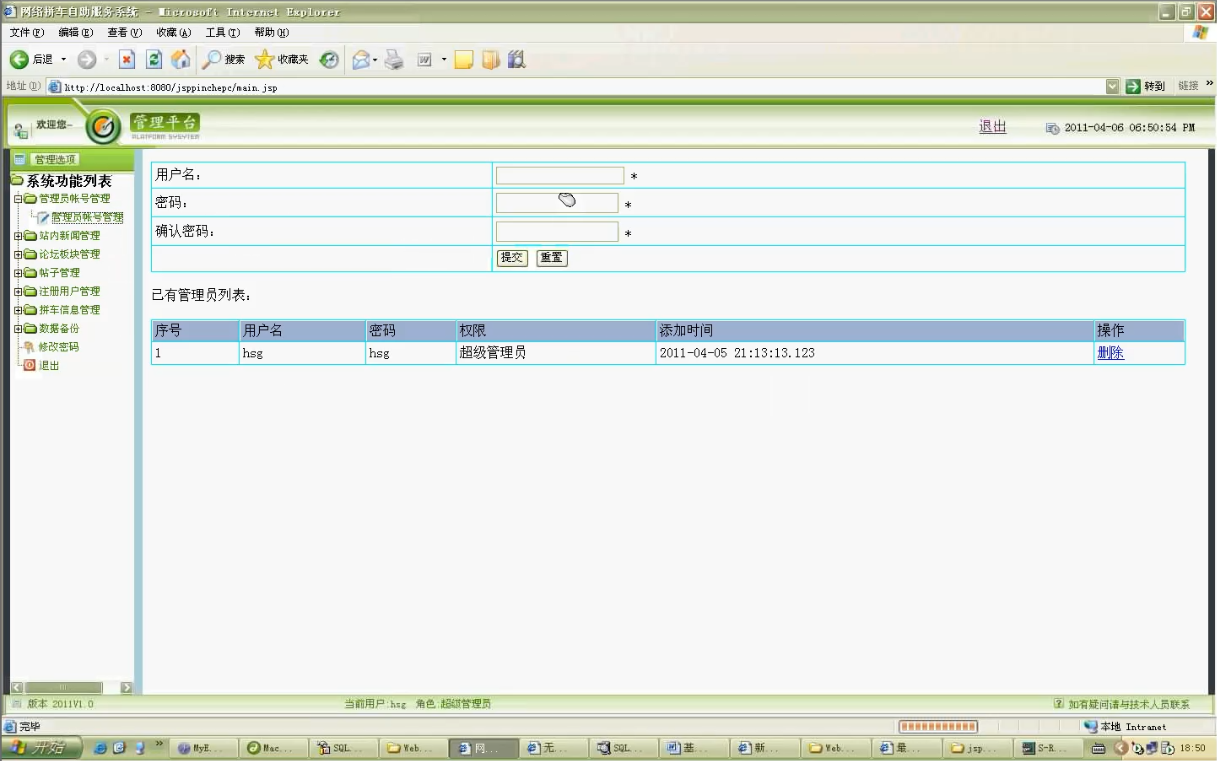This screenshot has width=1217, height=761.
Task: Click the address bar URL field
Action: tap(575, 87)
